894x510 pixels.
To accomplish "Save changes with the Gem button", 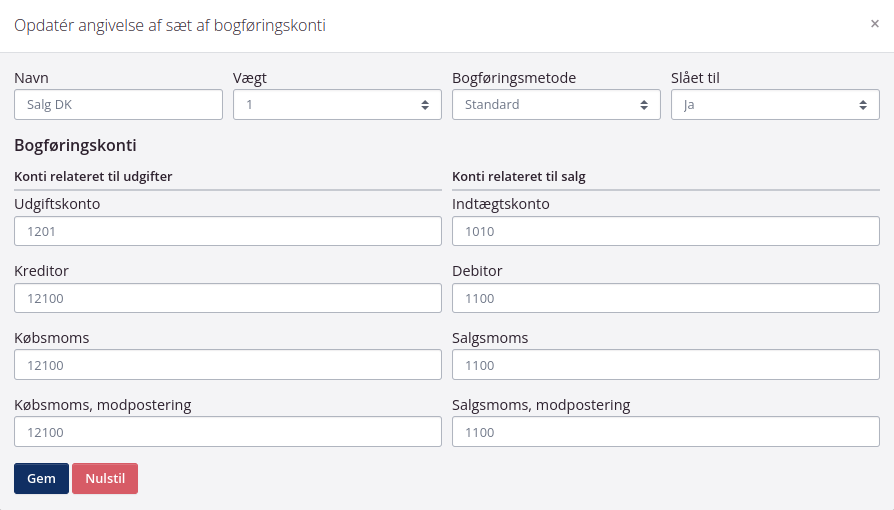I will [41, 478].
